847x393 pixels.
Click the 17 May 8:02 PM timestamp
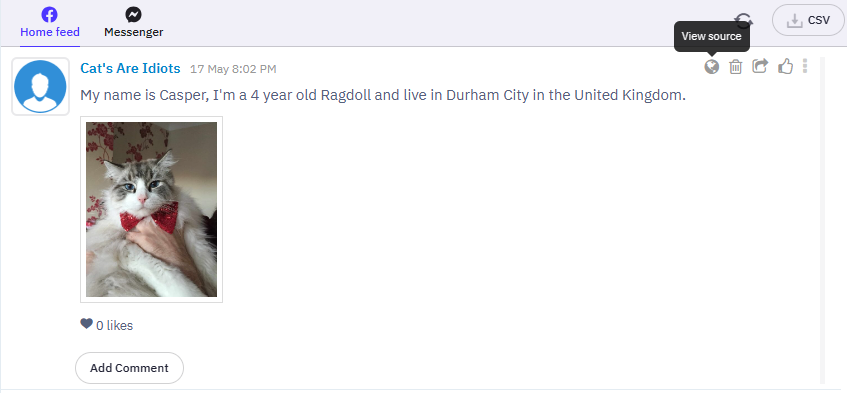[x=233, y=69]
